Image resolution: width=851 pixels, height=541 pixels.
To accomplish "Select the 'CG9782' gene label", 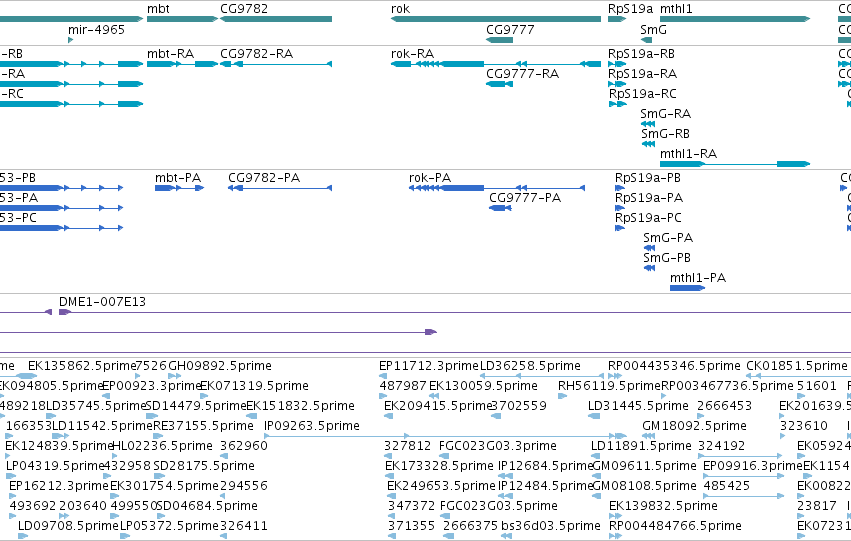I will pos(244,9).
